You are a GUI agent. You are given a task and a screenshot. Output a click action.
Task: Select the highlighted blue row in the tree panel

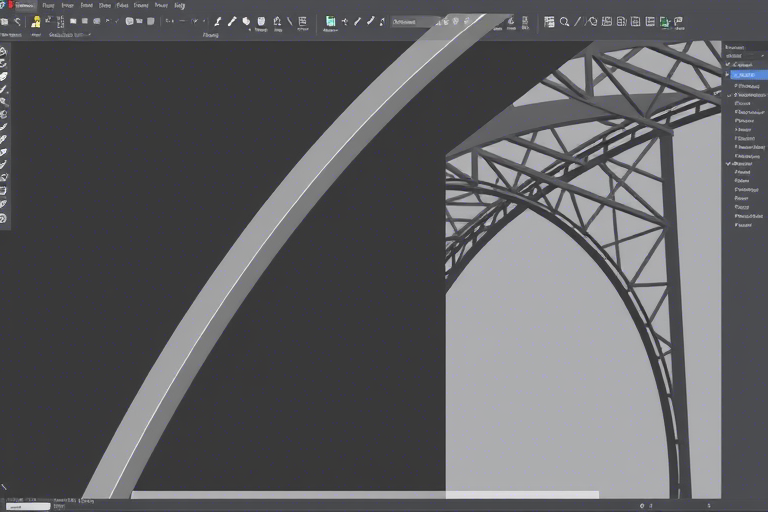[x=748, y=74]
